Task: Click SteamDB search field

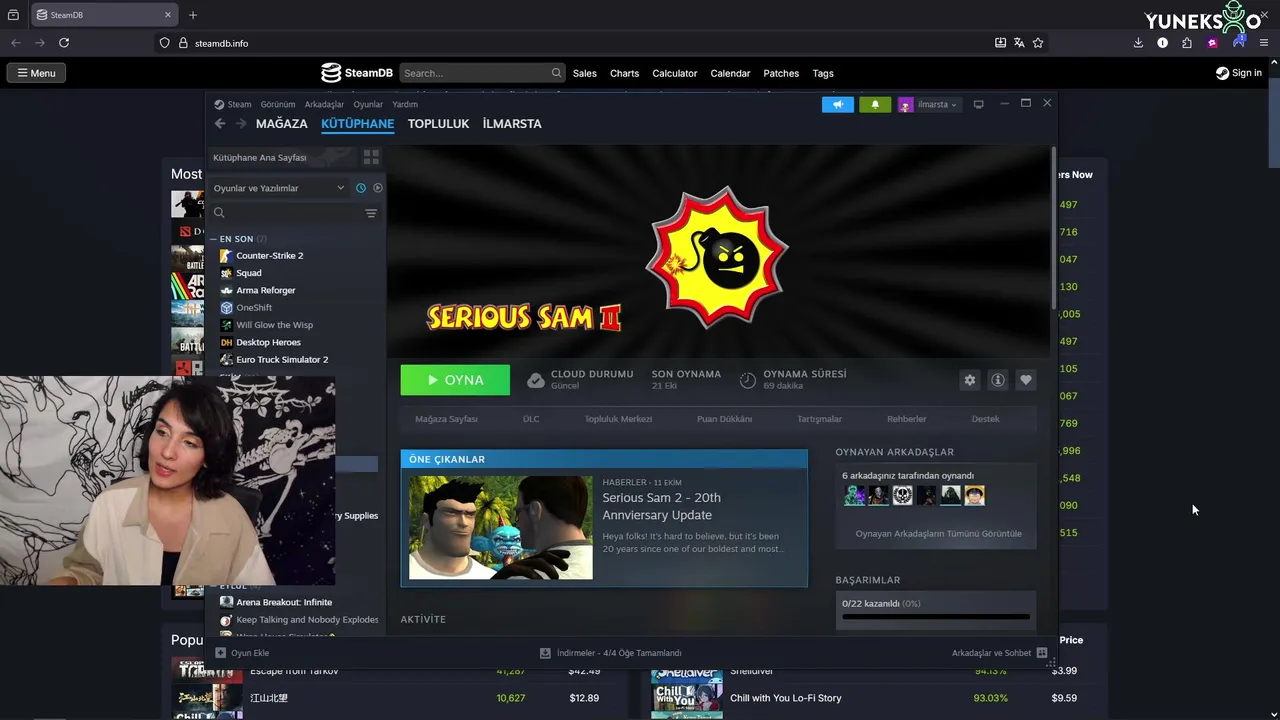Action: pyautogui.click(x=482, y=73)
